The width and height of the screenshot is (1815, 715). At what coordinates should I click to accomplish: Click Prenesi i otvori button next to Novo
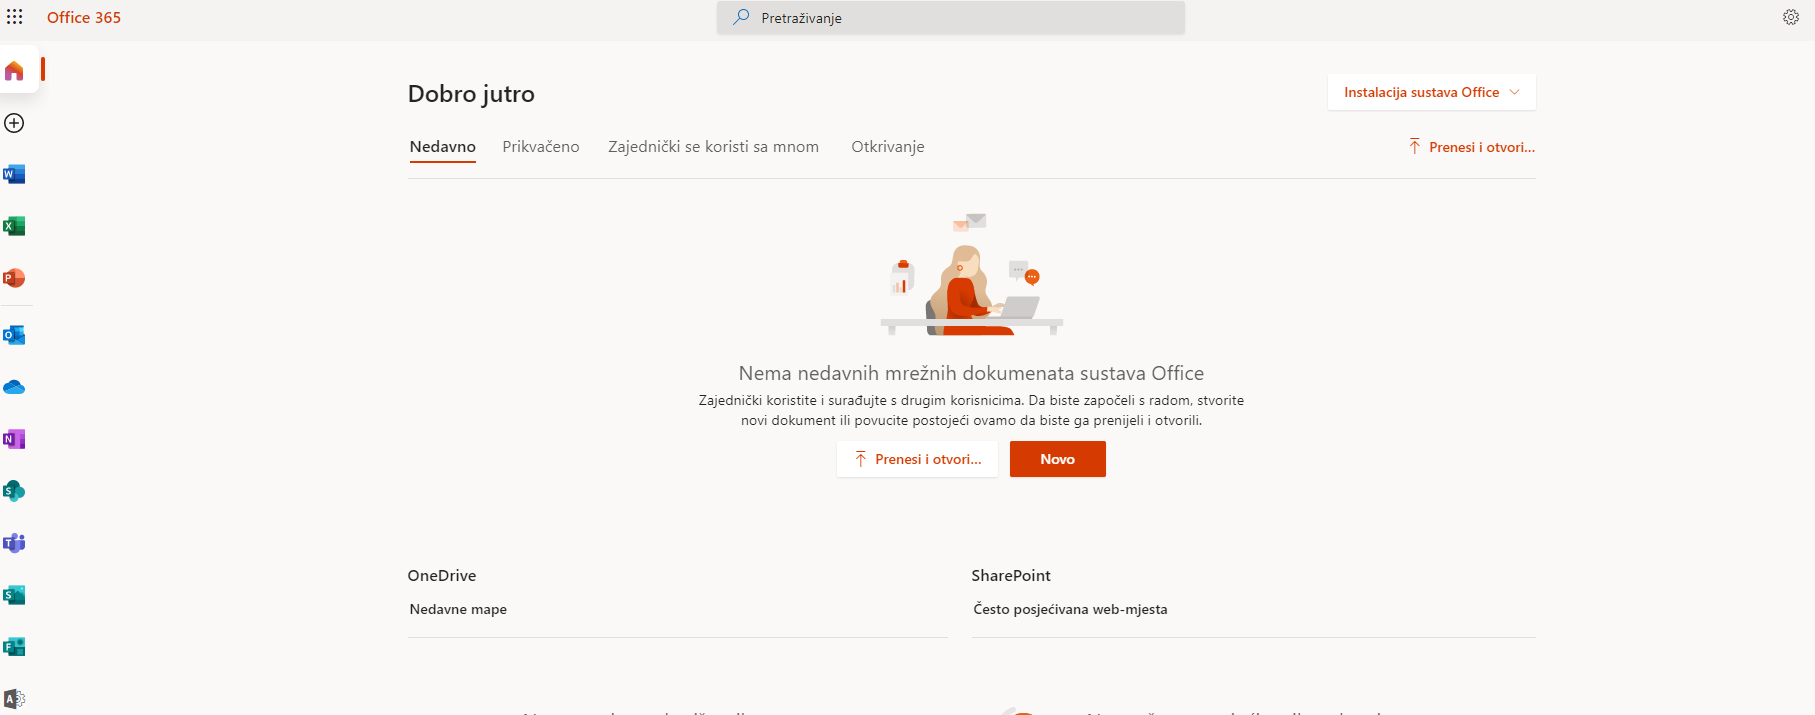[917, 459]
